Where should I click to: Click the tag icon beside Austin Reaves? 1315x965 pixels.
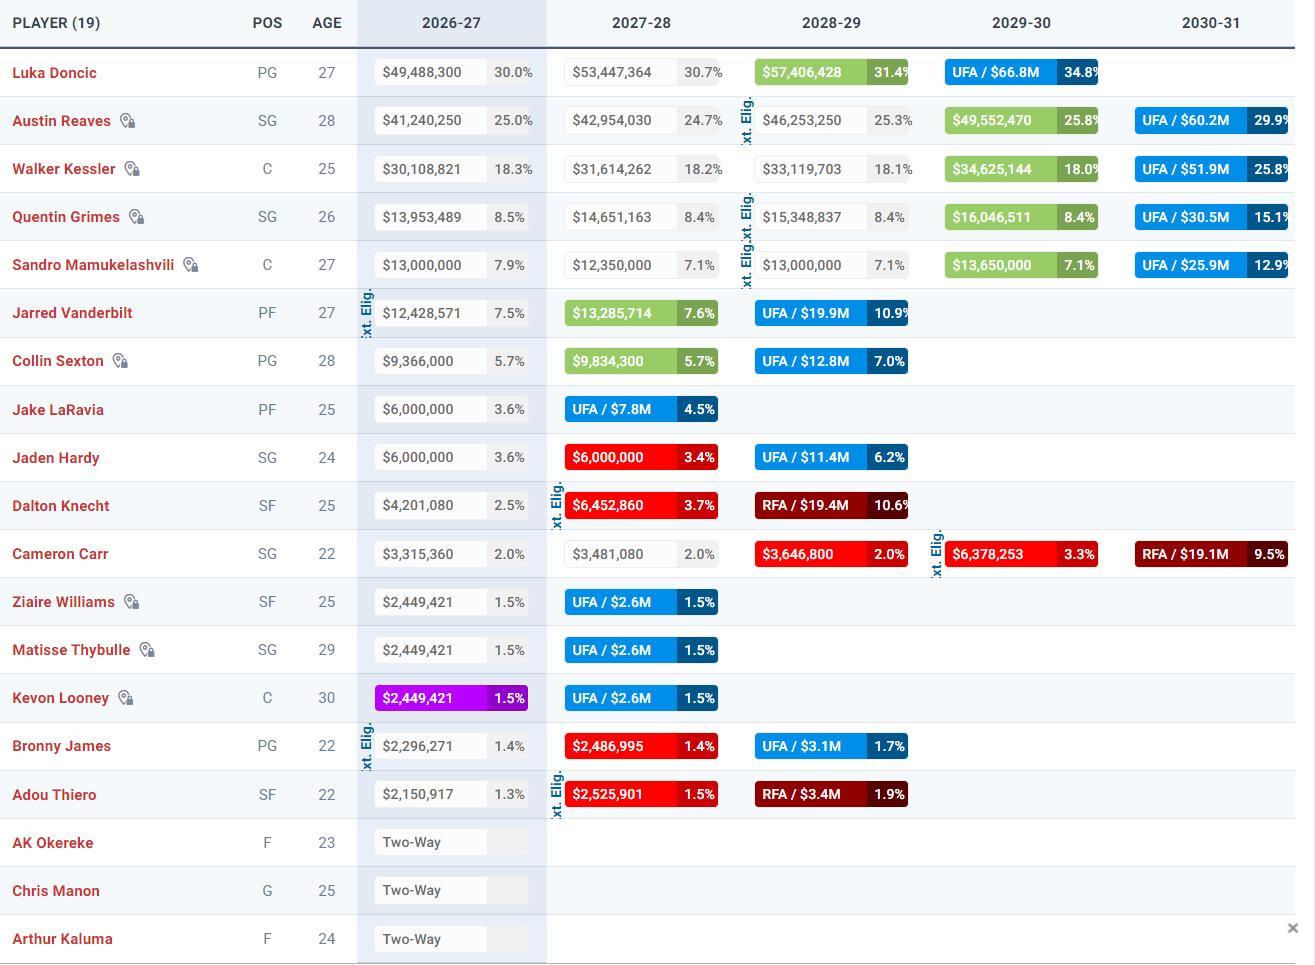click(127, 121)
